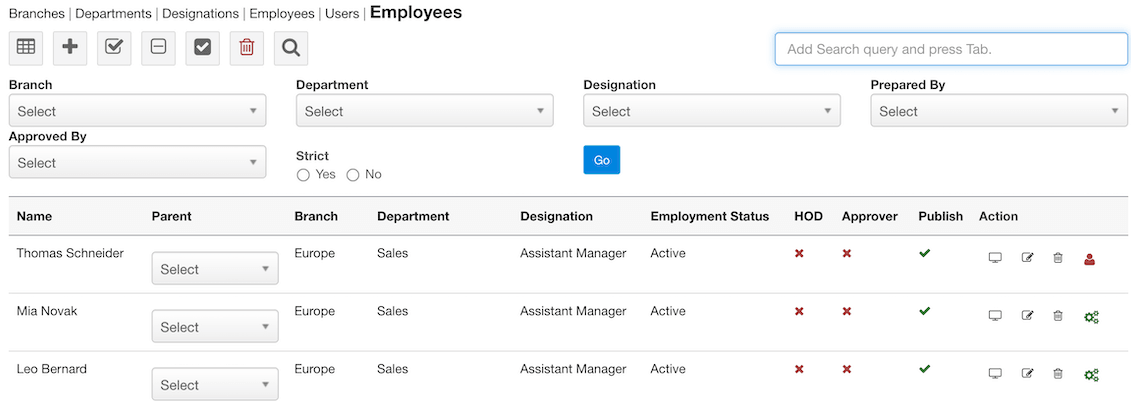
Task: Open the Prepared By dropdown
Action: pos(999,111)
